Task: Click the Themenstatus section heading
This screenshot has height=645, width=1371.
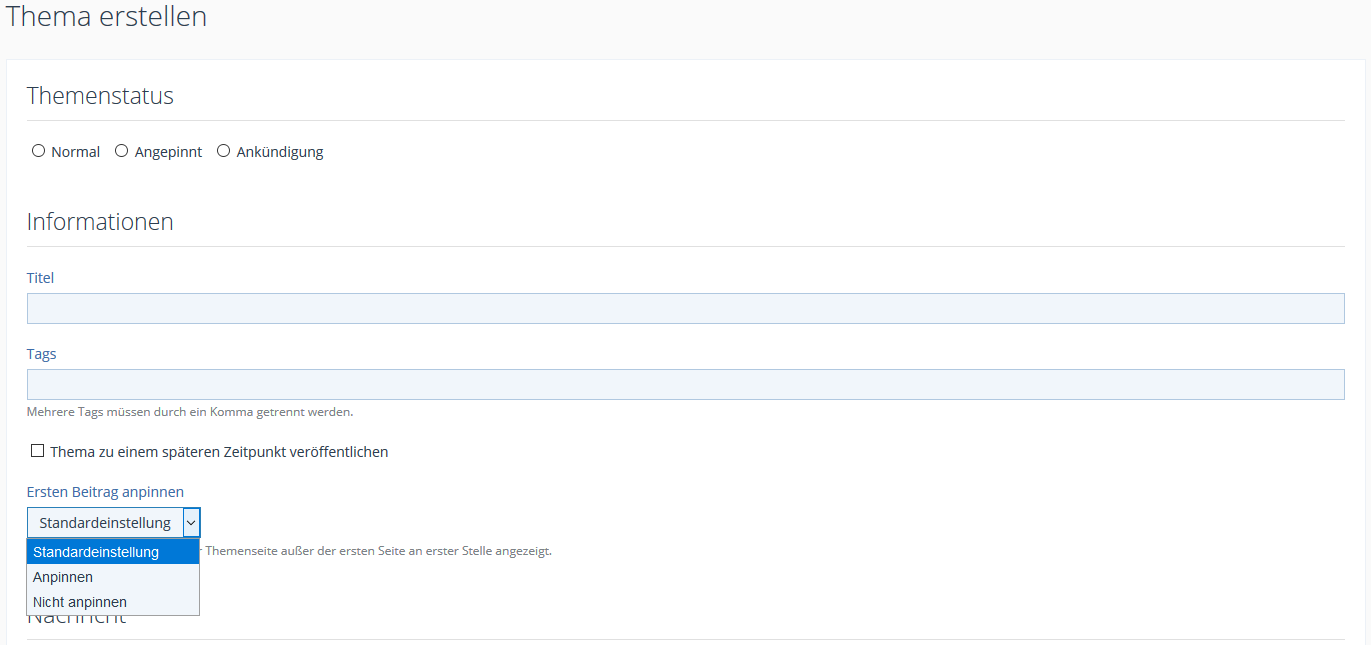Action: (x=100, y=96)
